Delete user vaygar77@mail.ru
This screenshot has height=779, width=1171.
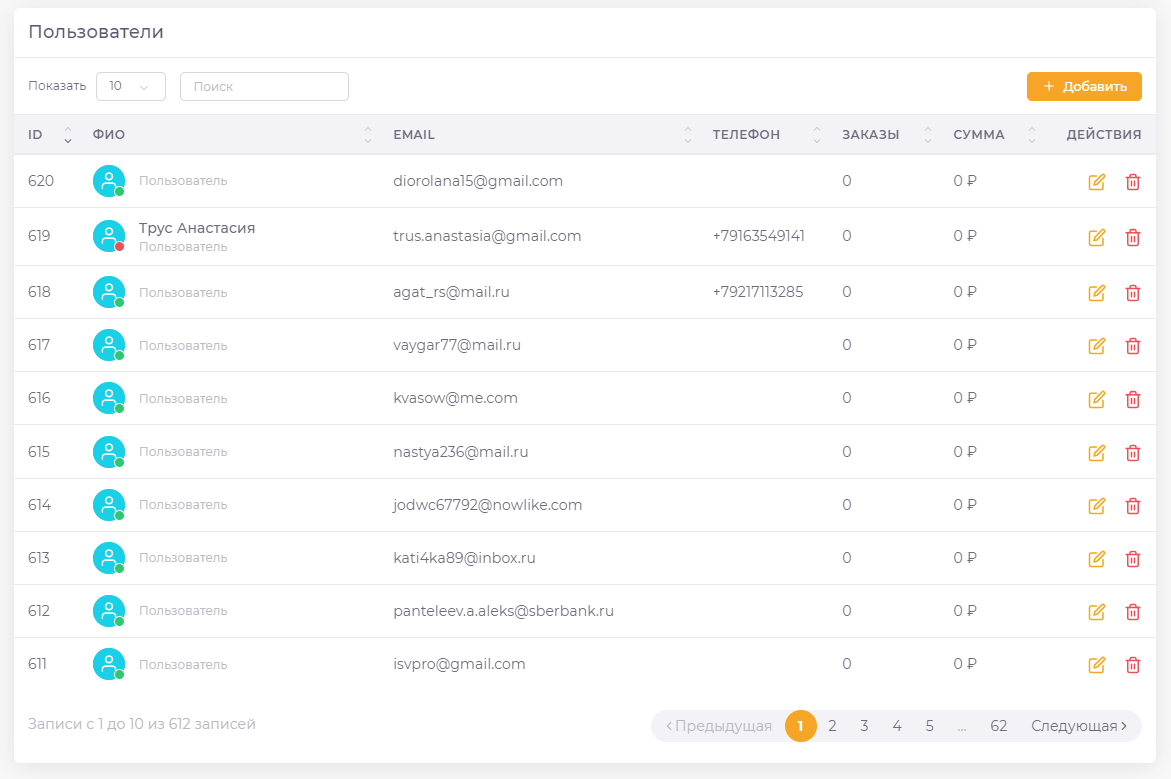tap(1132, 346)
